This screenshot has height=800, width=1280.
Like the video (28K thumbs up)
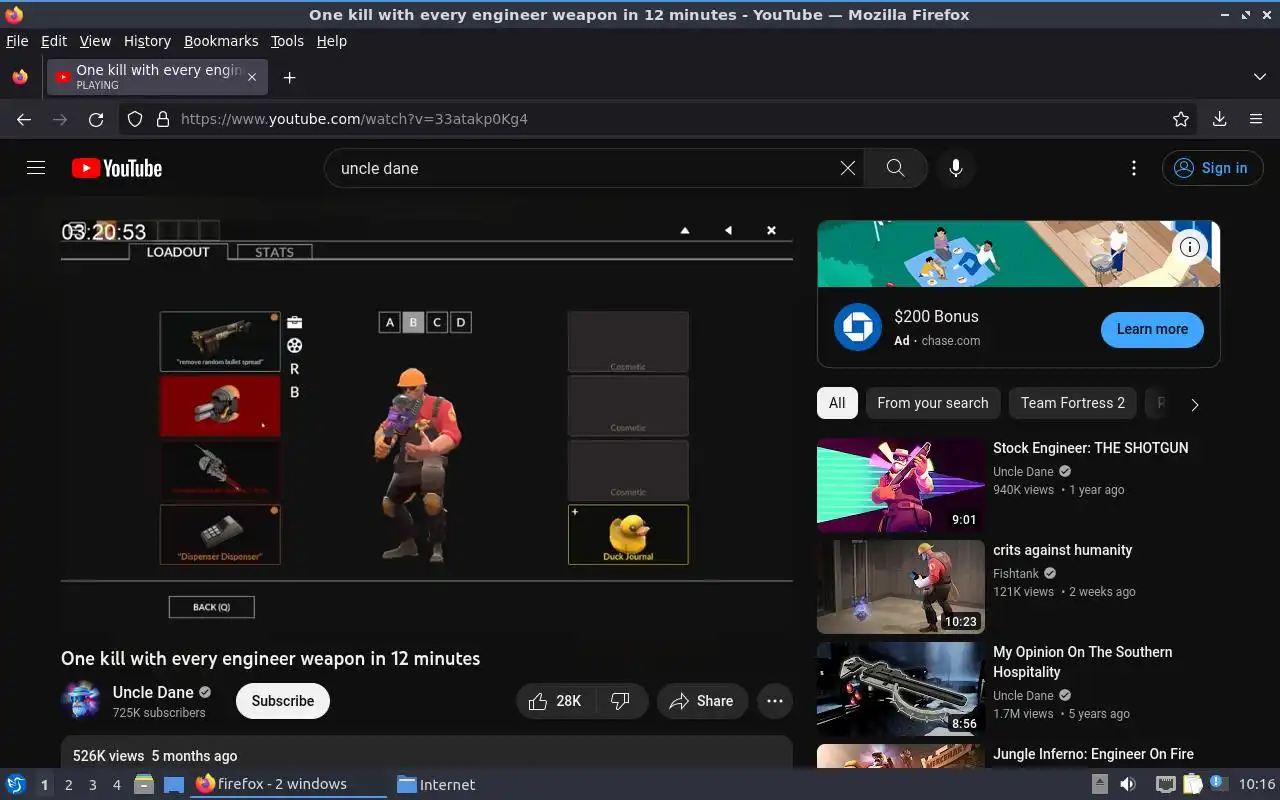[556, 701]
